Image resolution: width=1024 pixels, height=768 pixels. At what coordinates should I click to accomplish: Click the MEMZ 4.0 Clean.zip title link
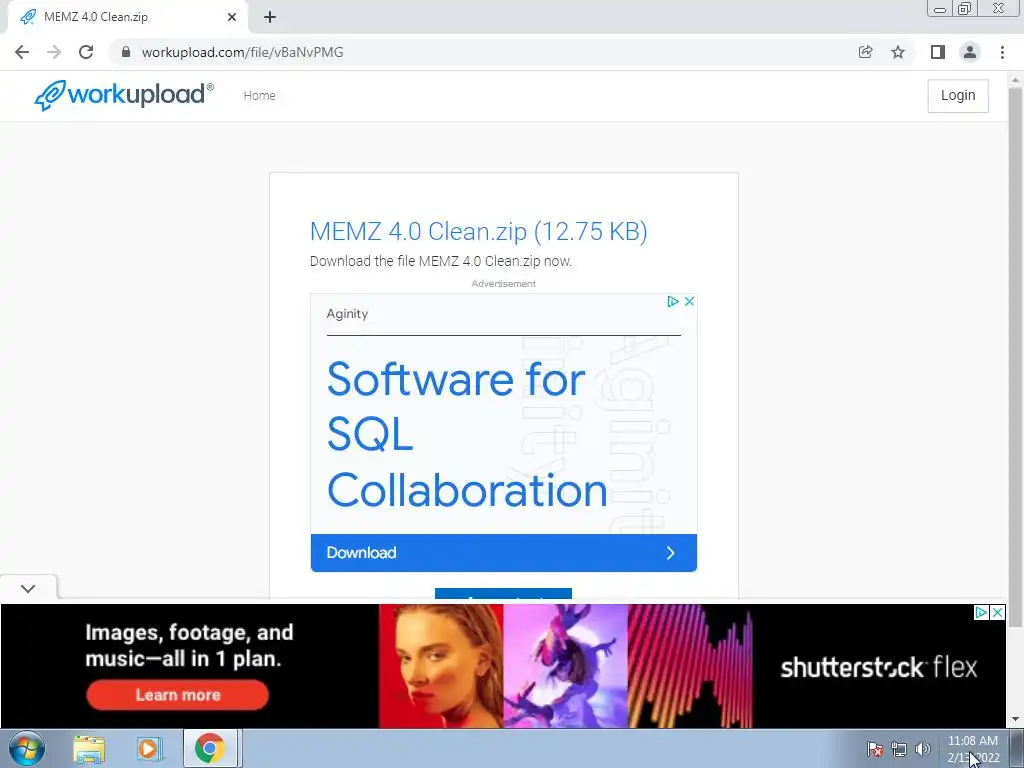pyautogui.click(x=478, y=231)
